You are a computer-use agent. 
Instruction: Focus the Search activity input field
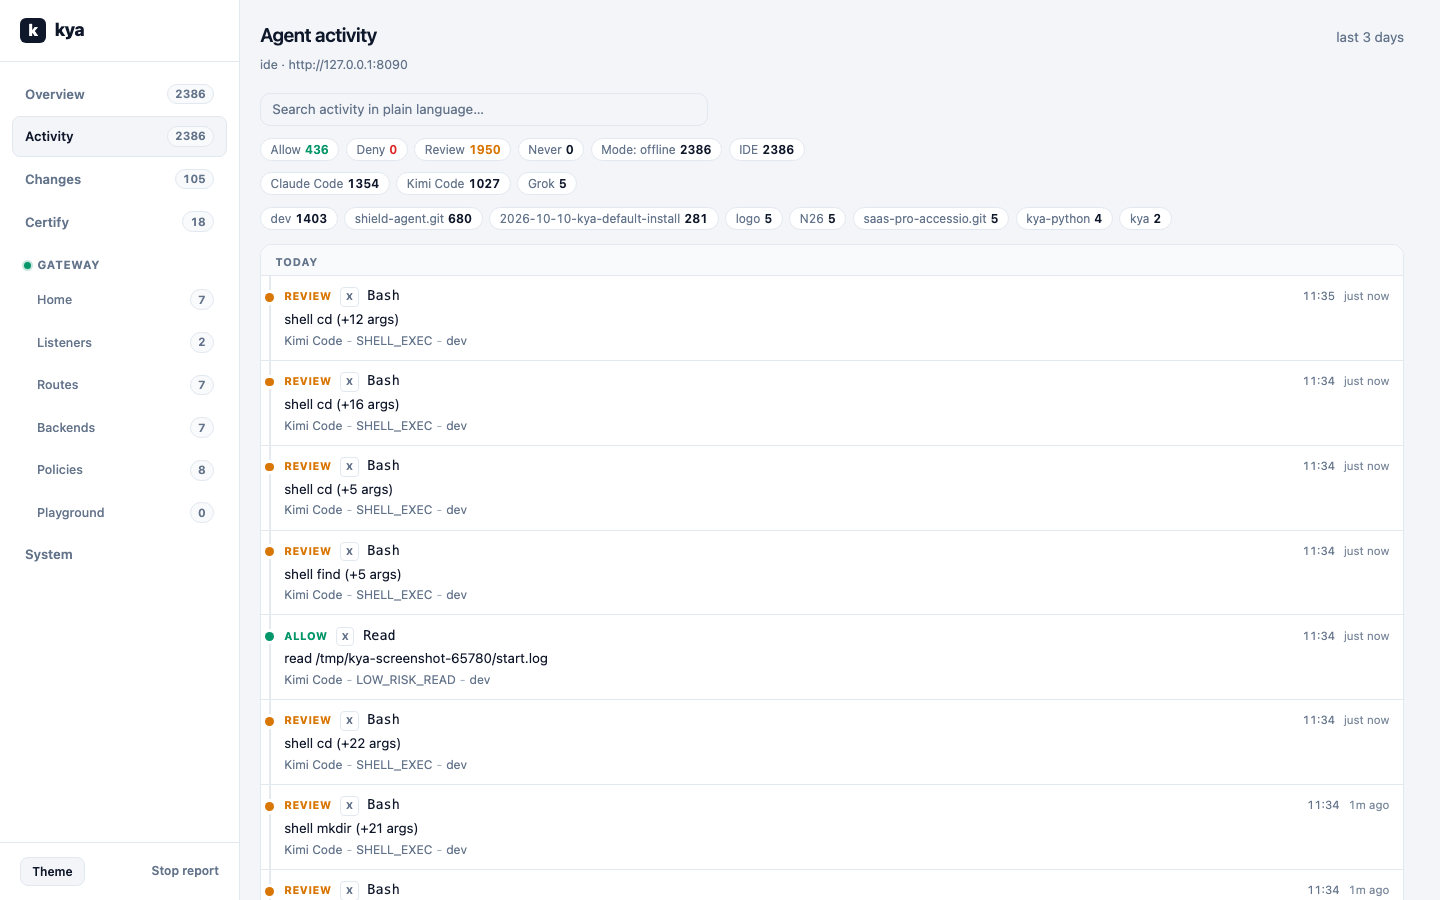click(484, 109)
